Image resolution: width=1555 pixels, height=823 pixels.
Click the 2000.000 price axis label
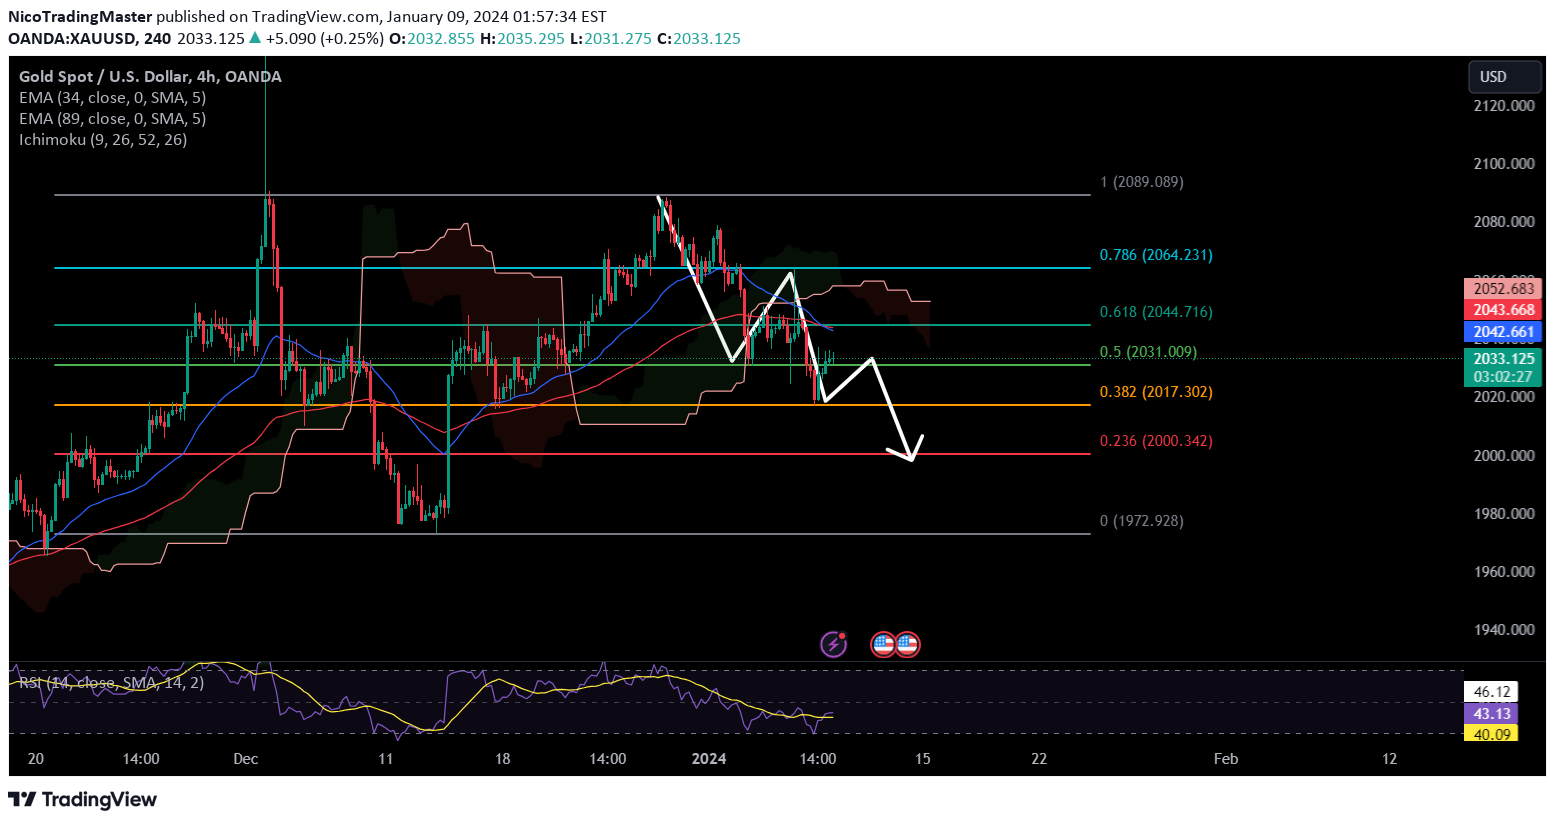click(1503, 456)
